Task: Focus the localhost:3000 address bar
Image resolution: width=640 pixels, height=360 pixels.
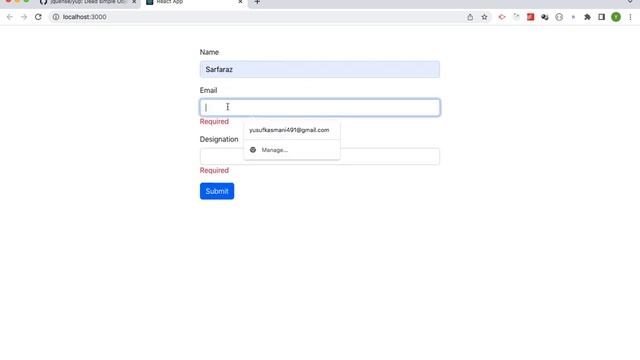Action: click(x=261, y=17)
